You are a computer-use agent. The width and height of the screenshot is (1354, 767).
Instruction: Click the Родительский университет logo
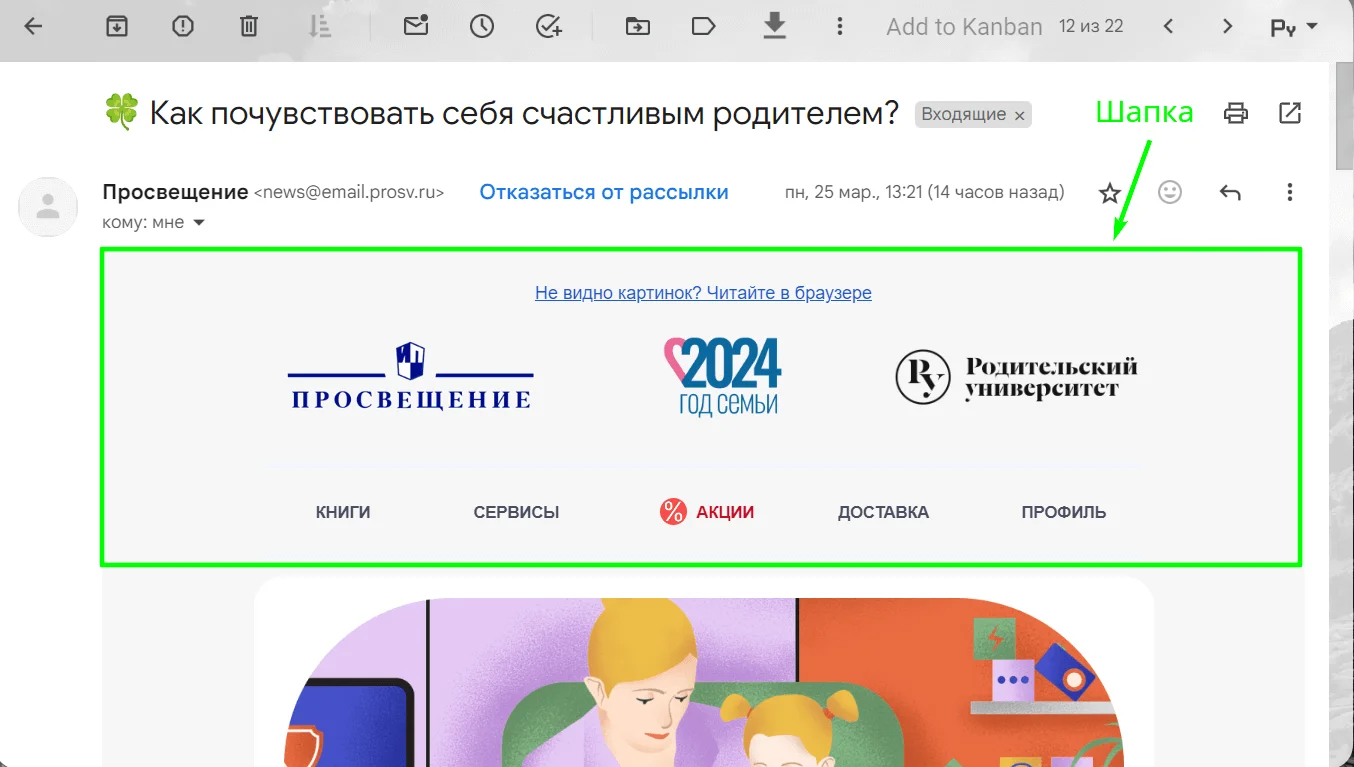(x=1016, y=377)
